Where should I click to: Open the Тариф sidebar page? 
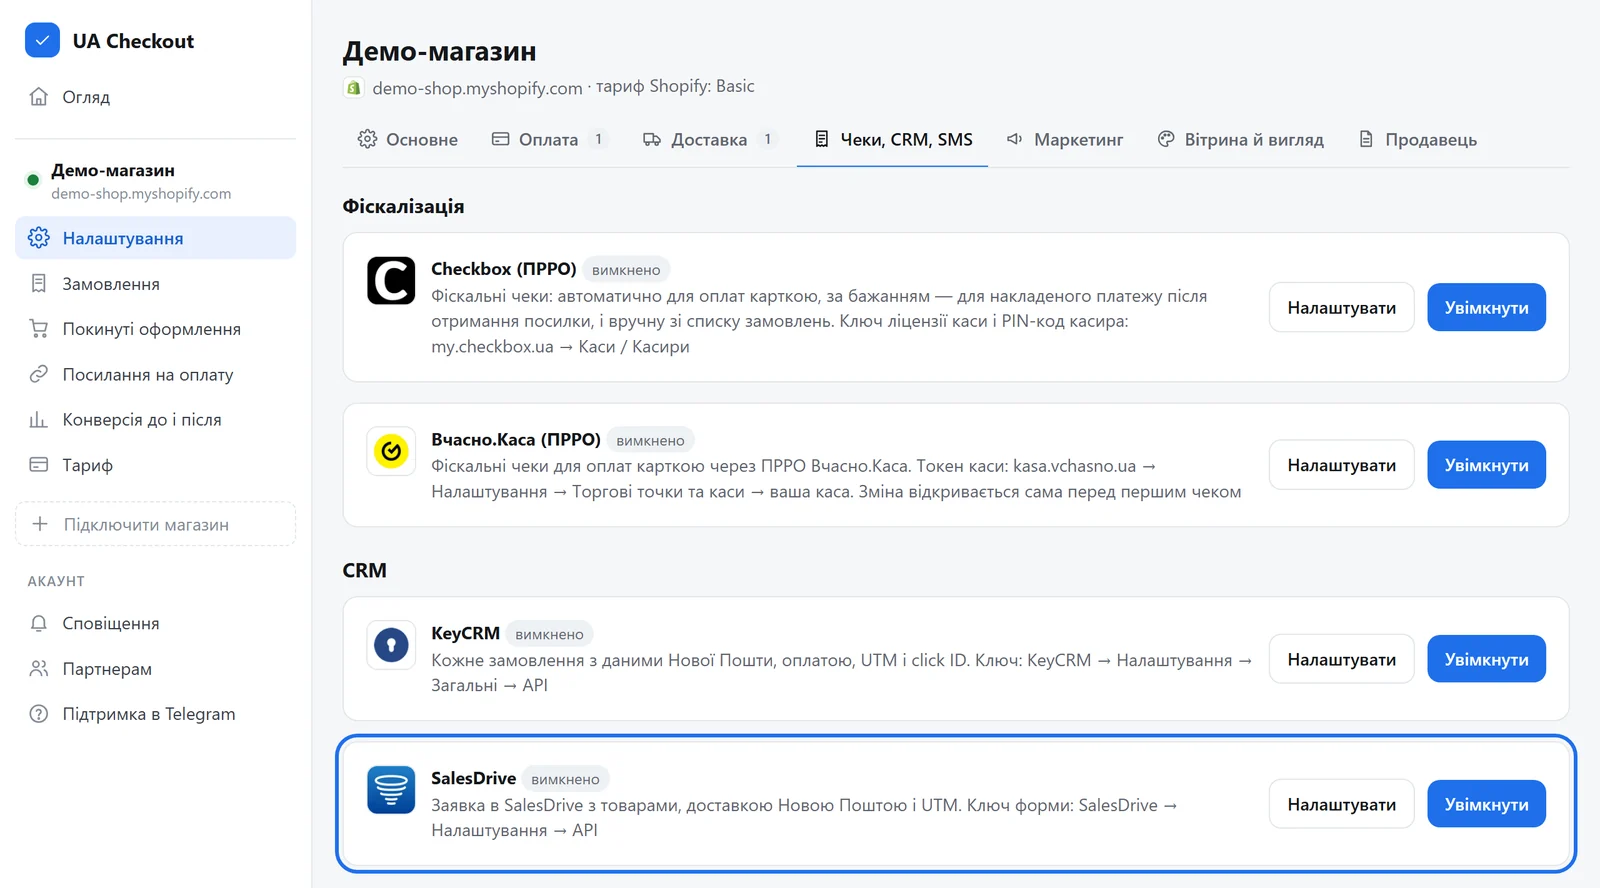155,465
